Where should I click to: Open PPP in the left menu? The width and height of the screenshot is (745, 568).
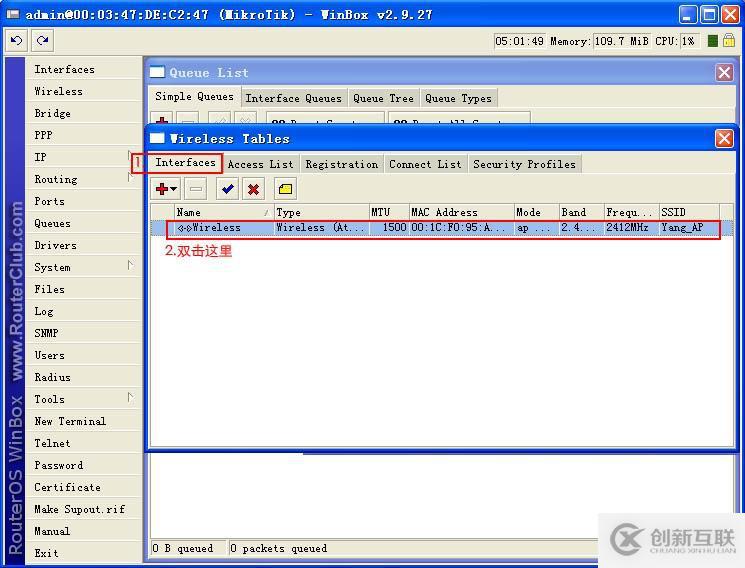tap(84, 135)
